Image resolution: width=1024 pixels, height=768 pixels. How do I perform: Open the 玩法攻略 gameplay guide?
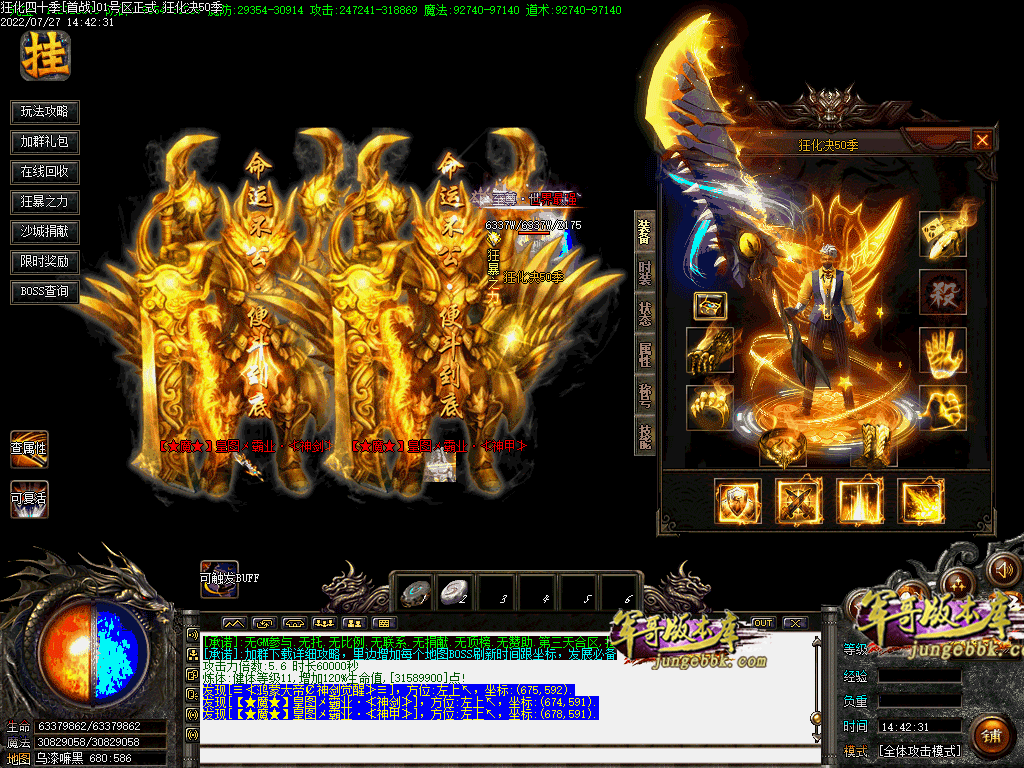tap(44, 112)
